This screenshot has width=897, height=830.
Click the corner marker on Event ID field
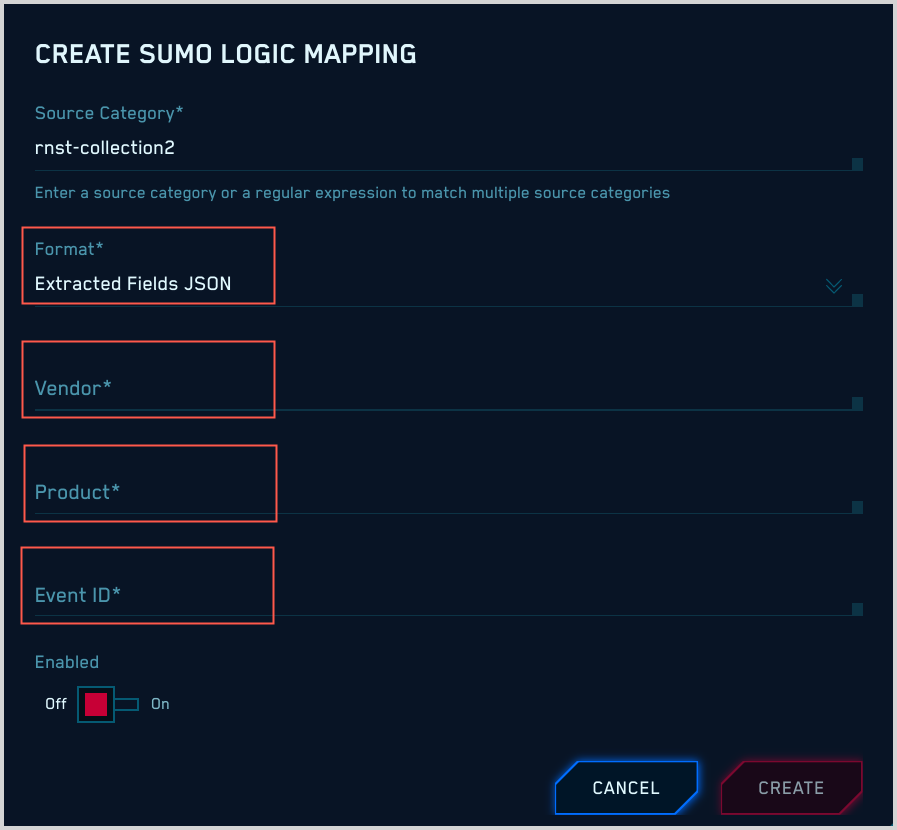pos(857,609)
